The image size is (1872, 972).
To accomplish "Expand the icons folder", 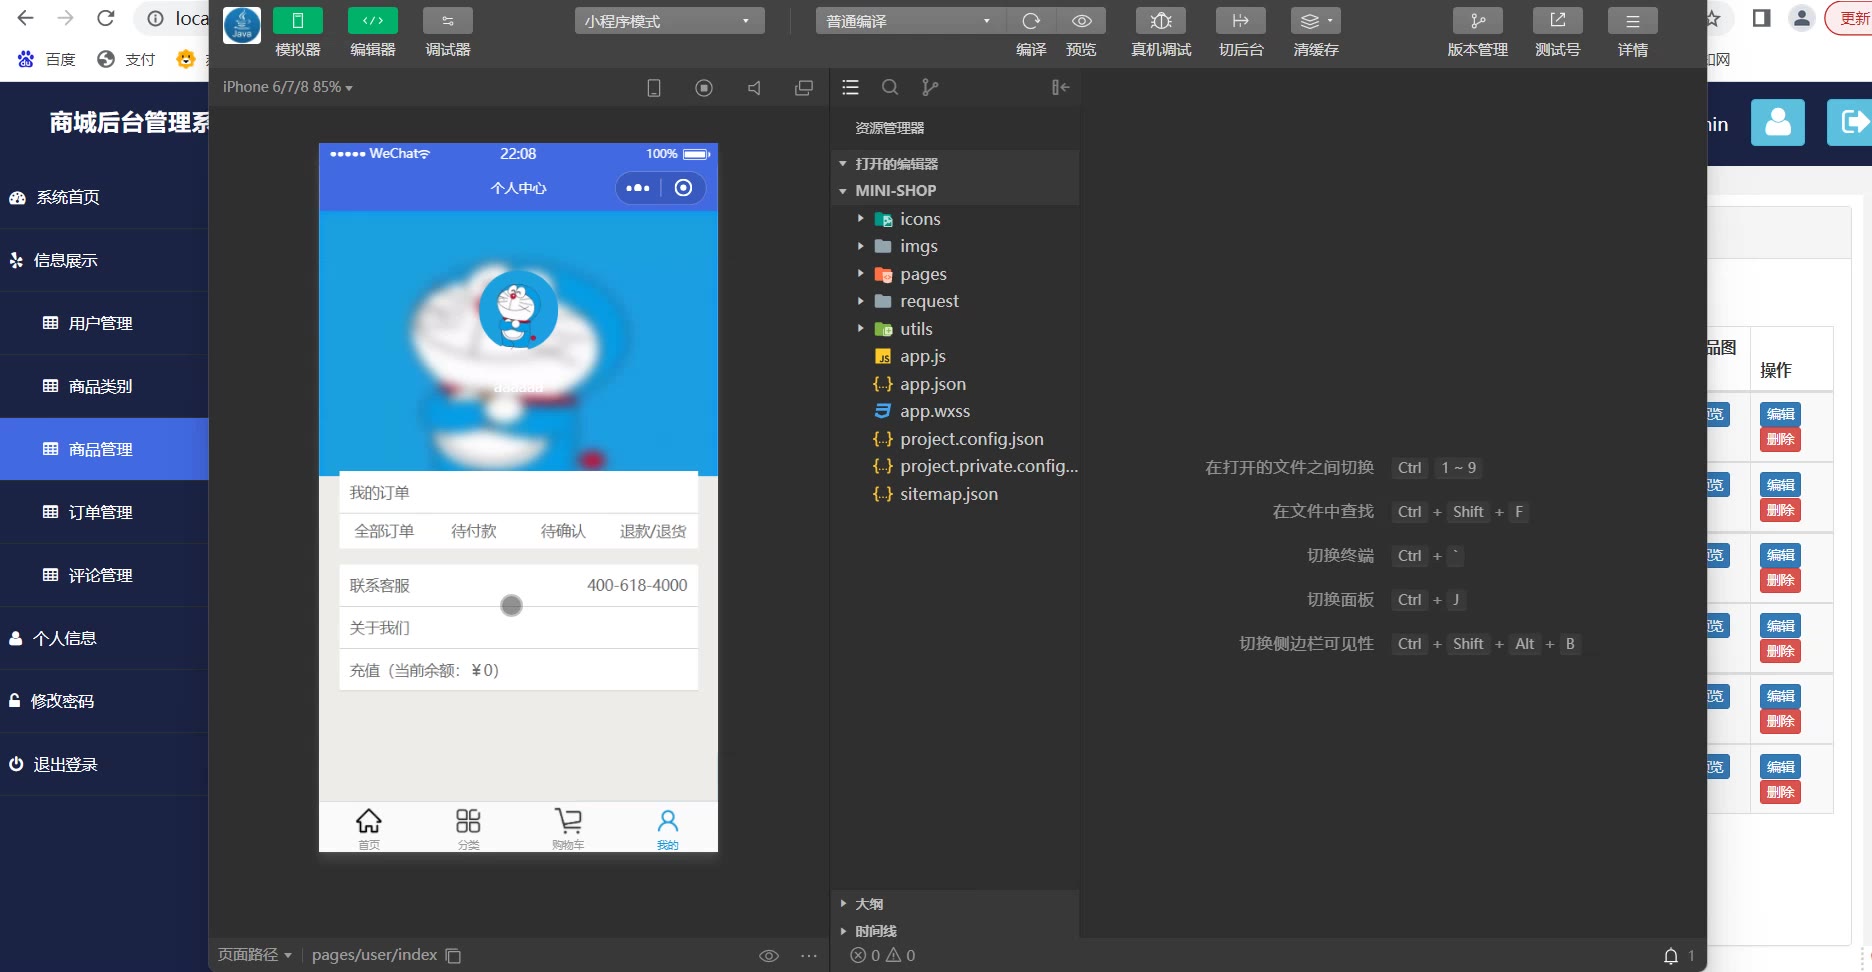I will [955, 219].
